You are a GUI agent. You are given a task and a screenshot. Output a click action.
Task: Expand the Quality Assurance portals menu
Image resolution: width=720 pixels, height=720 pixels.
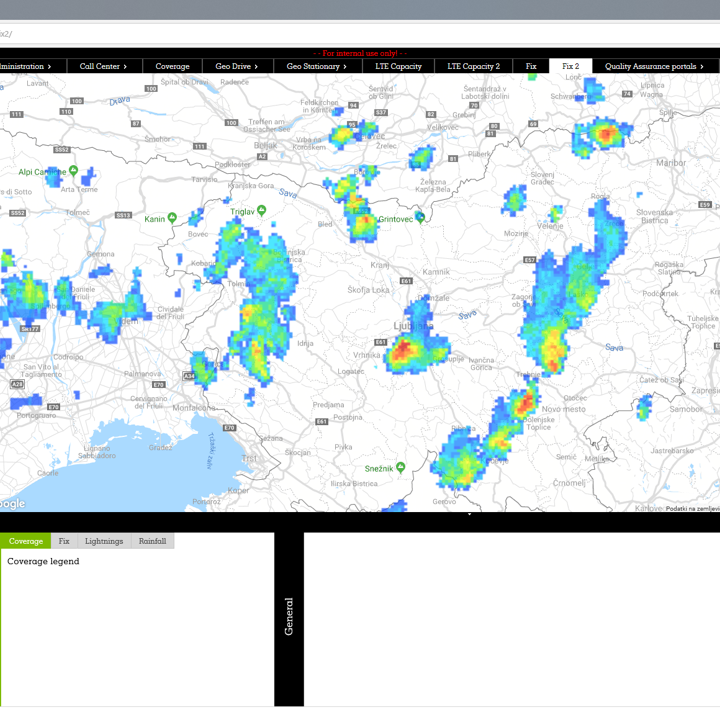(654, 66)
